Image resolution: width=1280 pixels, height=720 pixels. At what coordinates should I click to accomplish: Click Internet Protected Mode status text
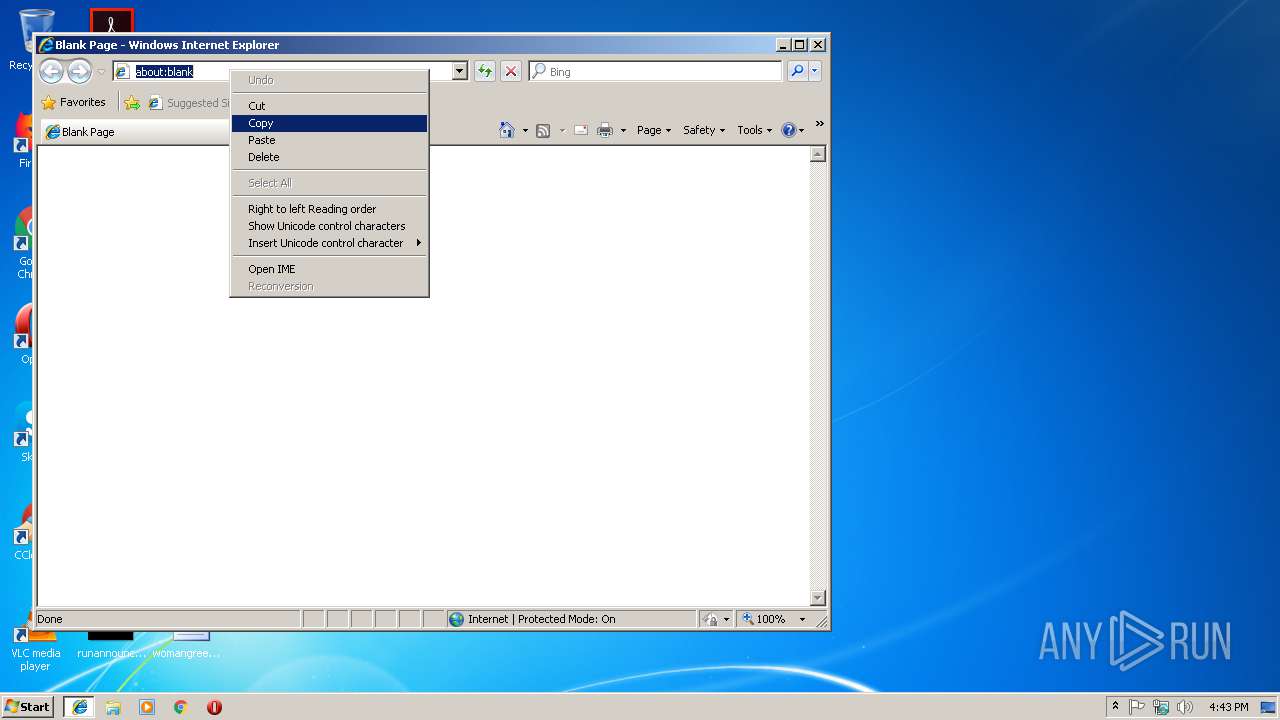point(541,619)
